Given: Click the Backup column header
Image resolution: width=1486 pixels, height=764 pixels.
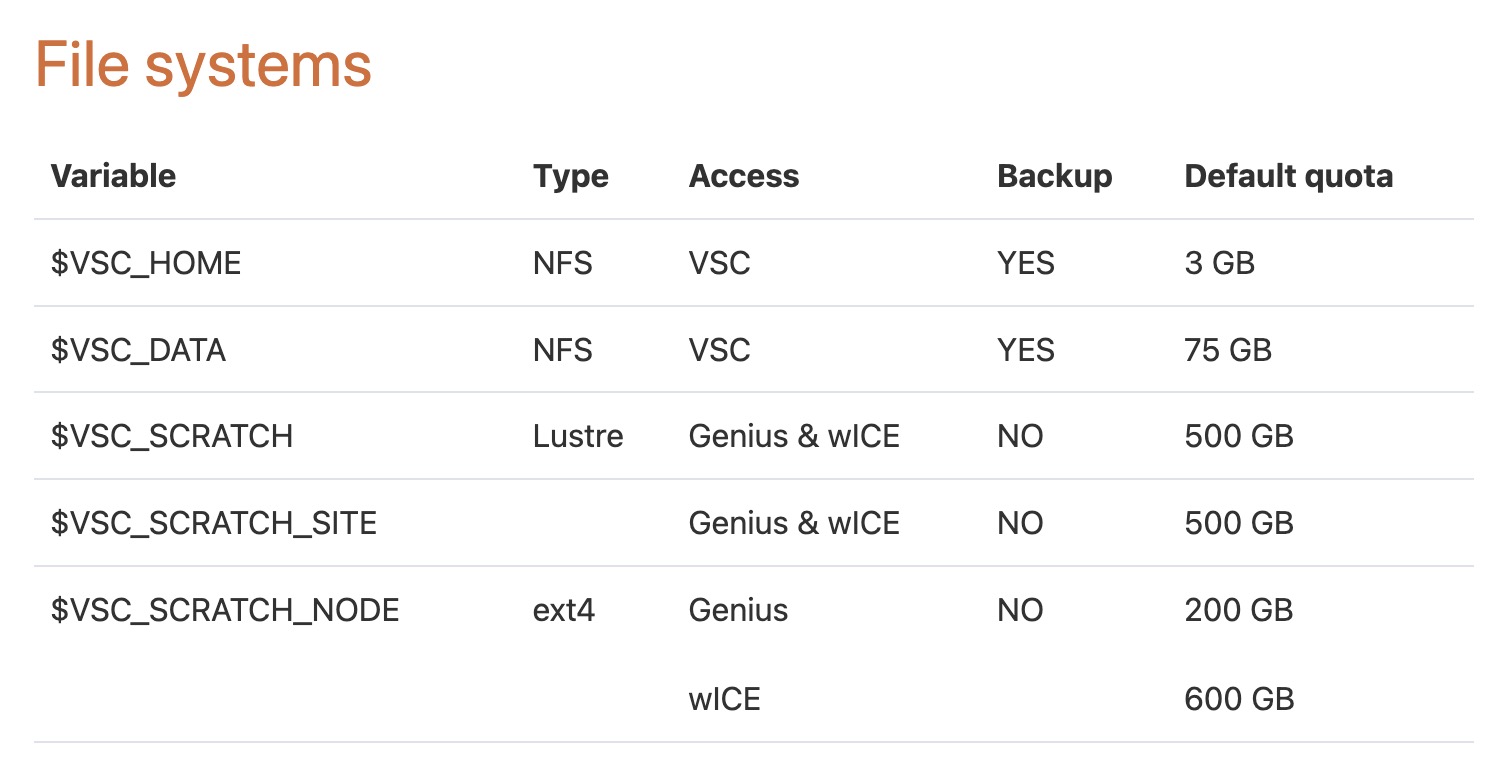Looking at the screenshot, I should tap(1054, 176).
